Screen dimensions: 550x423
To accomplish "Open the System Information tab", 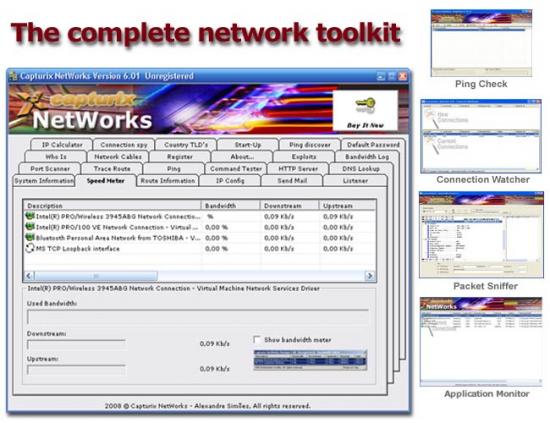I will [x=44, y=180].
